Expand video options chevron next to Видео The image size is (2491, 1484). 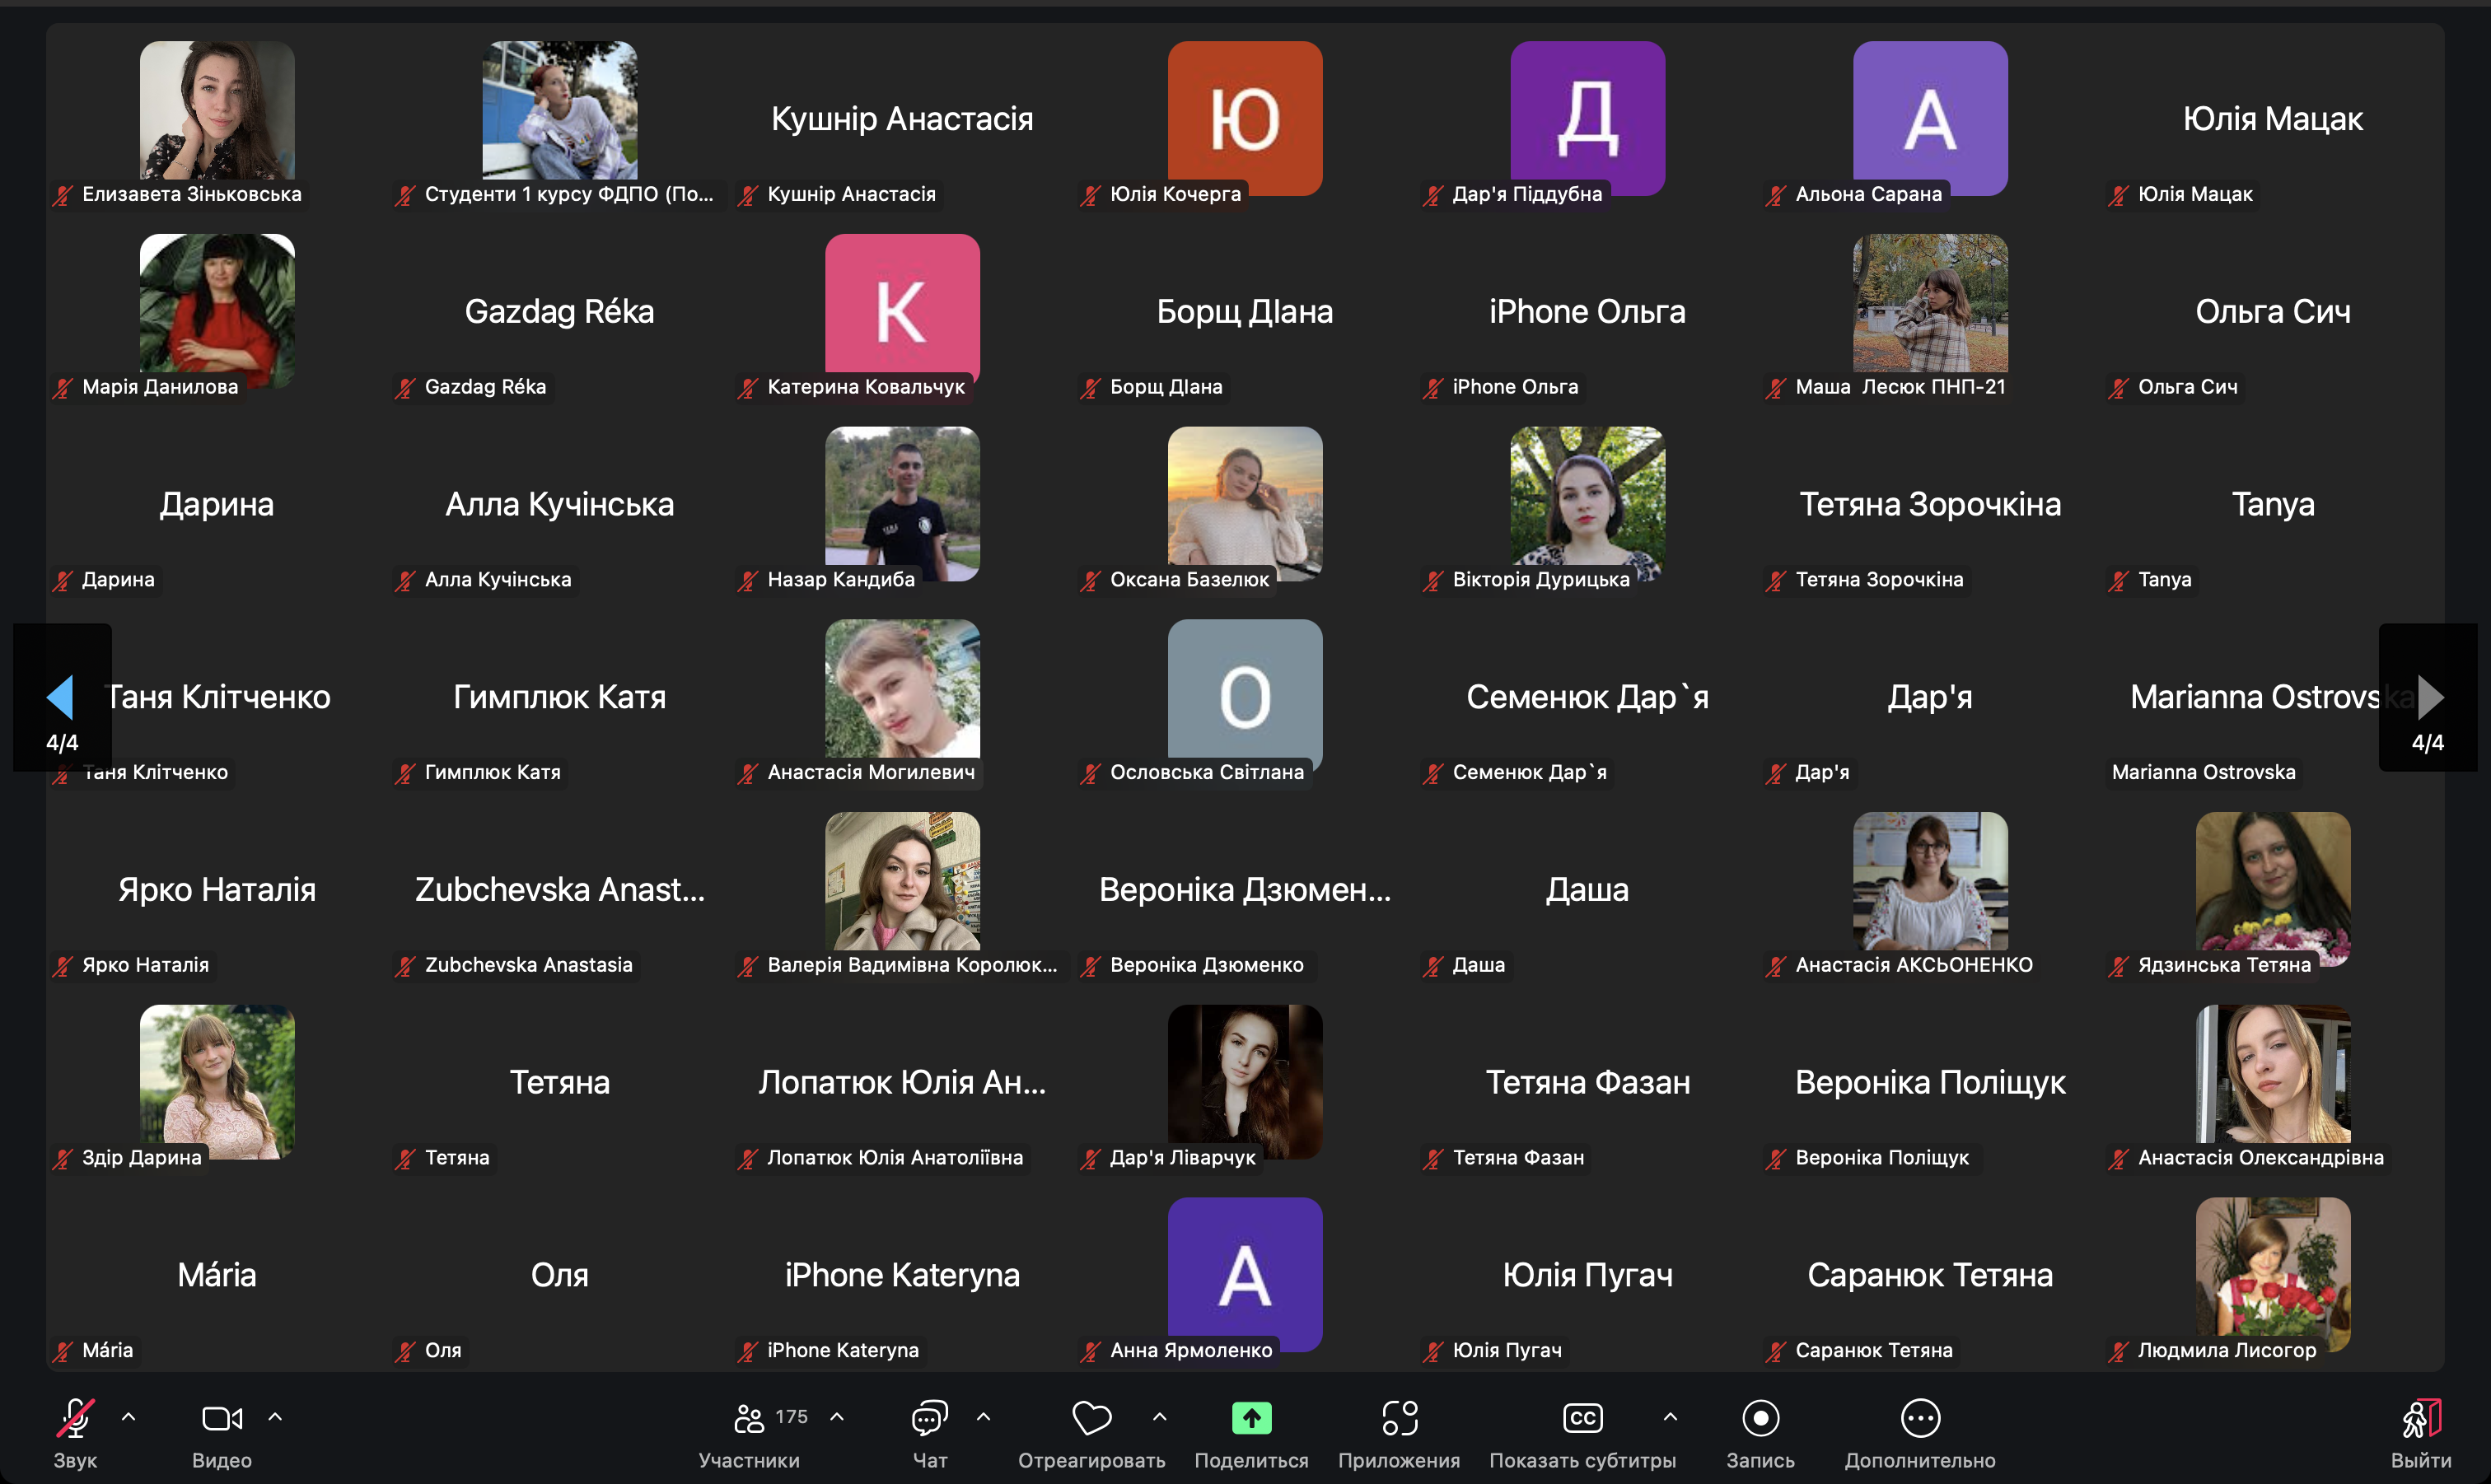tap(275, 1416)
